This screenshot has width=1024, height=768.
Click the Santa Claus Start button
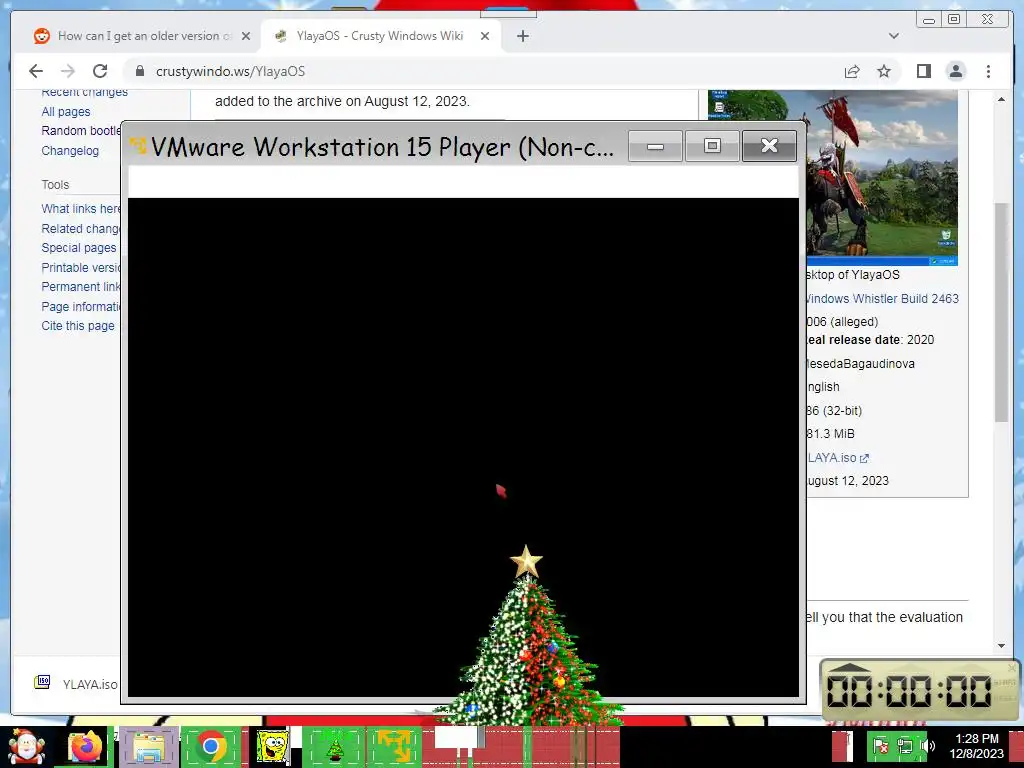pos(25,746)
